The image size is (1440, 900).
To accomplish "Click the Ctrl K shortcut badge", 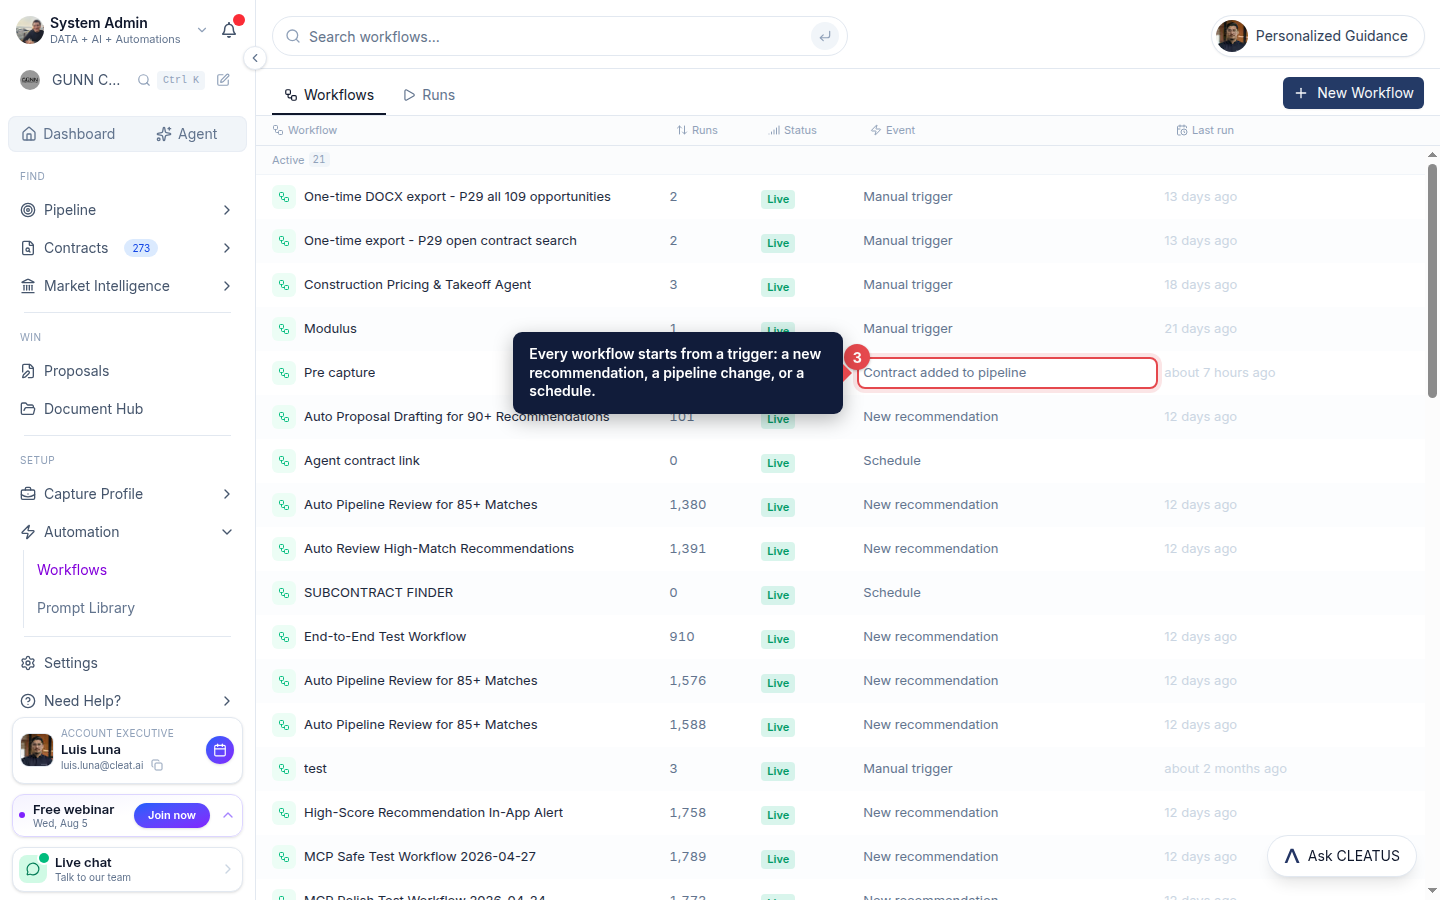I will point(181,80).
